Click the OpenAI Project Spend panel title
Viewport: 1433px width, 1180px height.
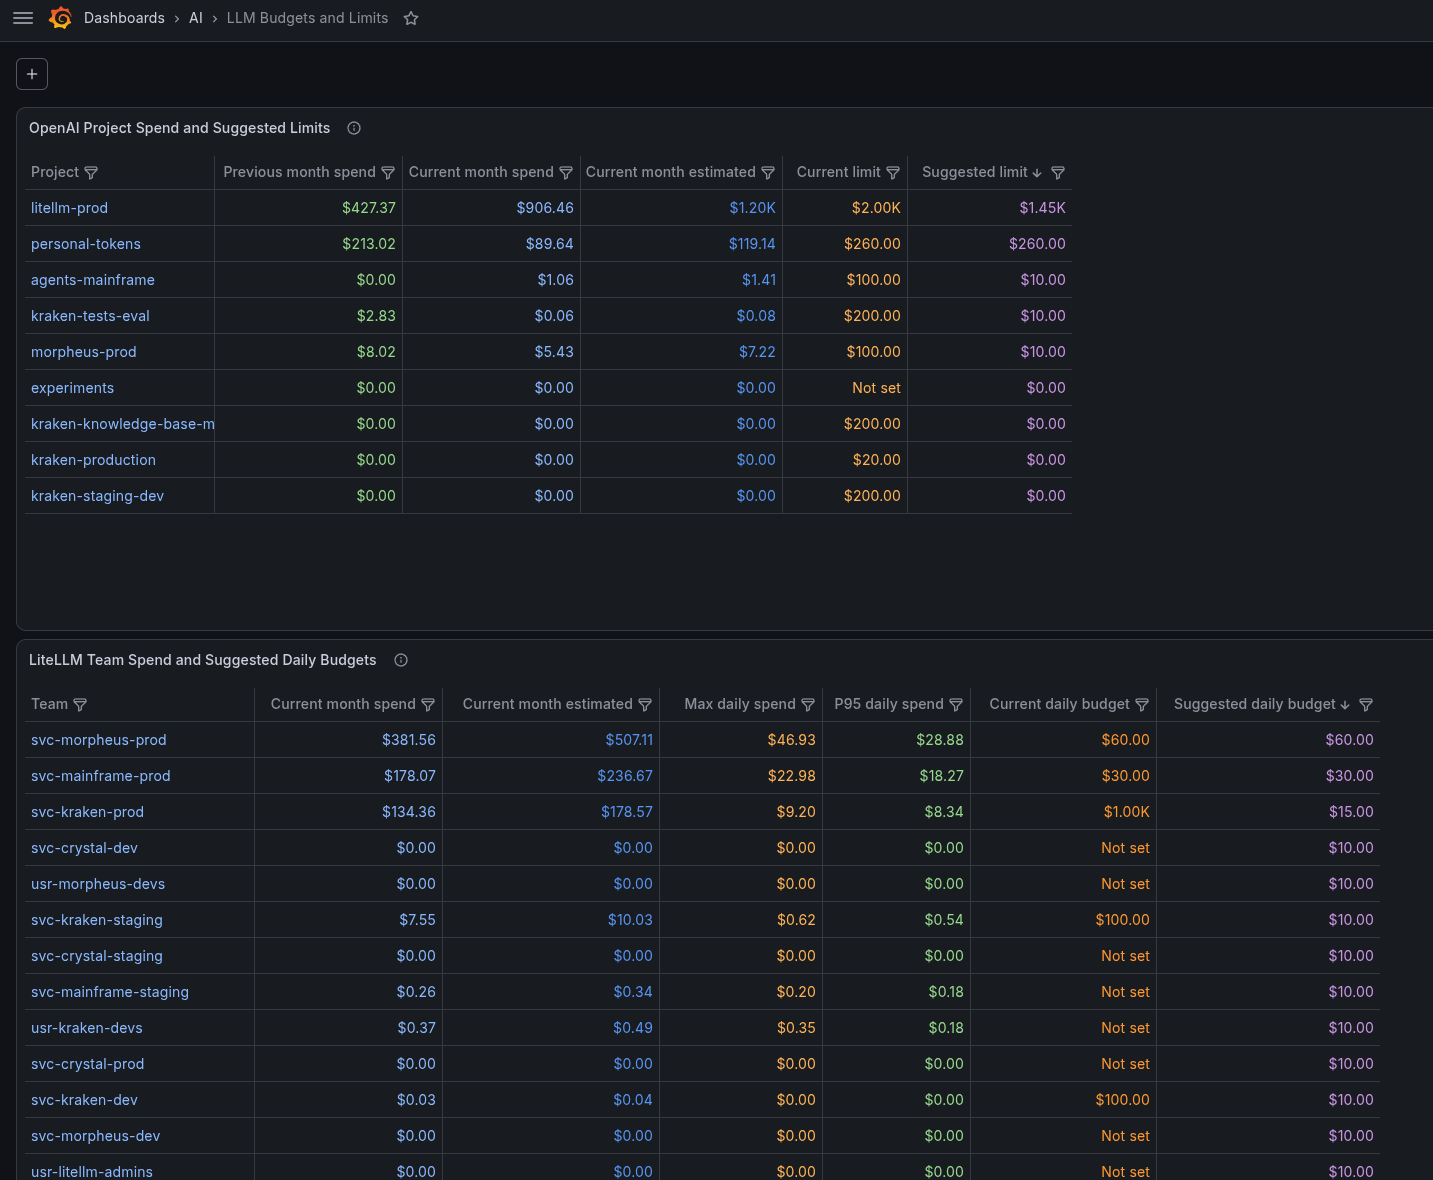click(179, 128)
